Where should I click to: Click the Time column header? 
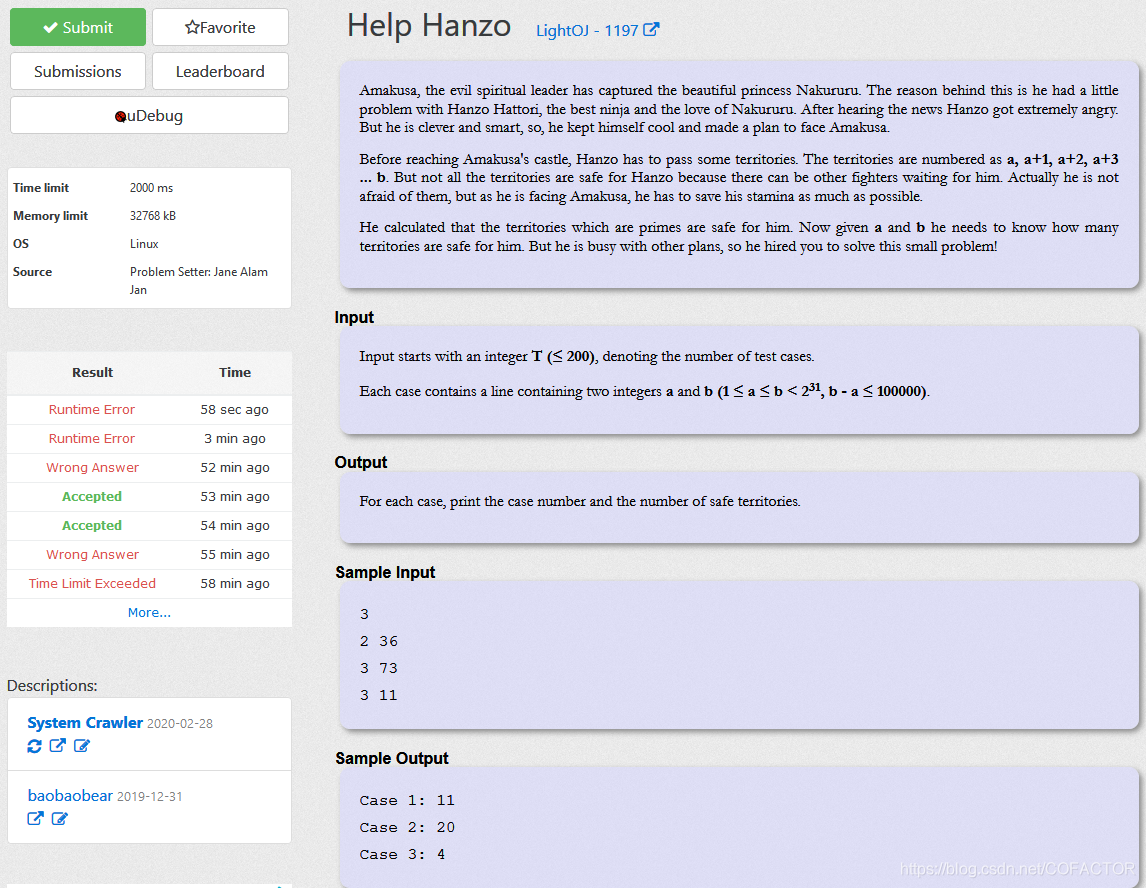235,373
